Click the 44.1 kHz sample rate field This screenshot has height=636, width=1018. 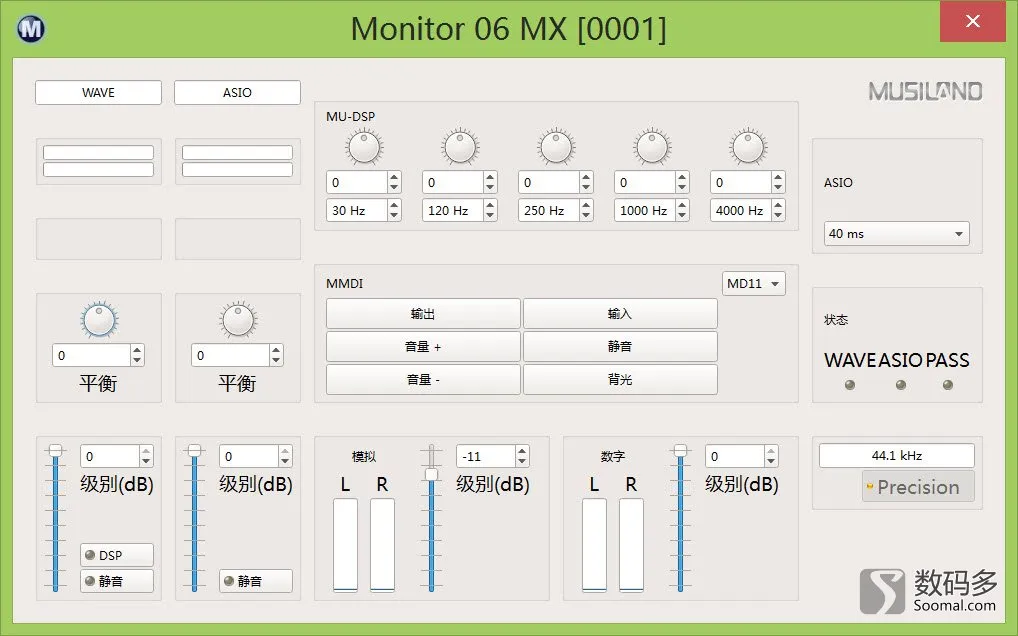[897, 456]
